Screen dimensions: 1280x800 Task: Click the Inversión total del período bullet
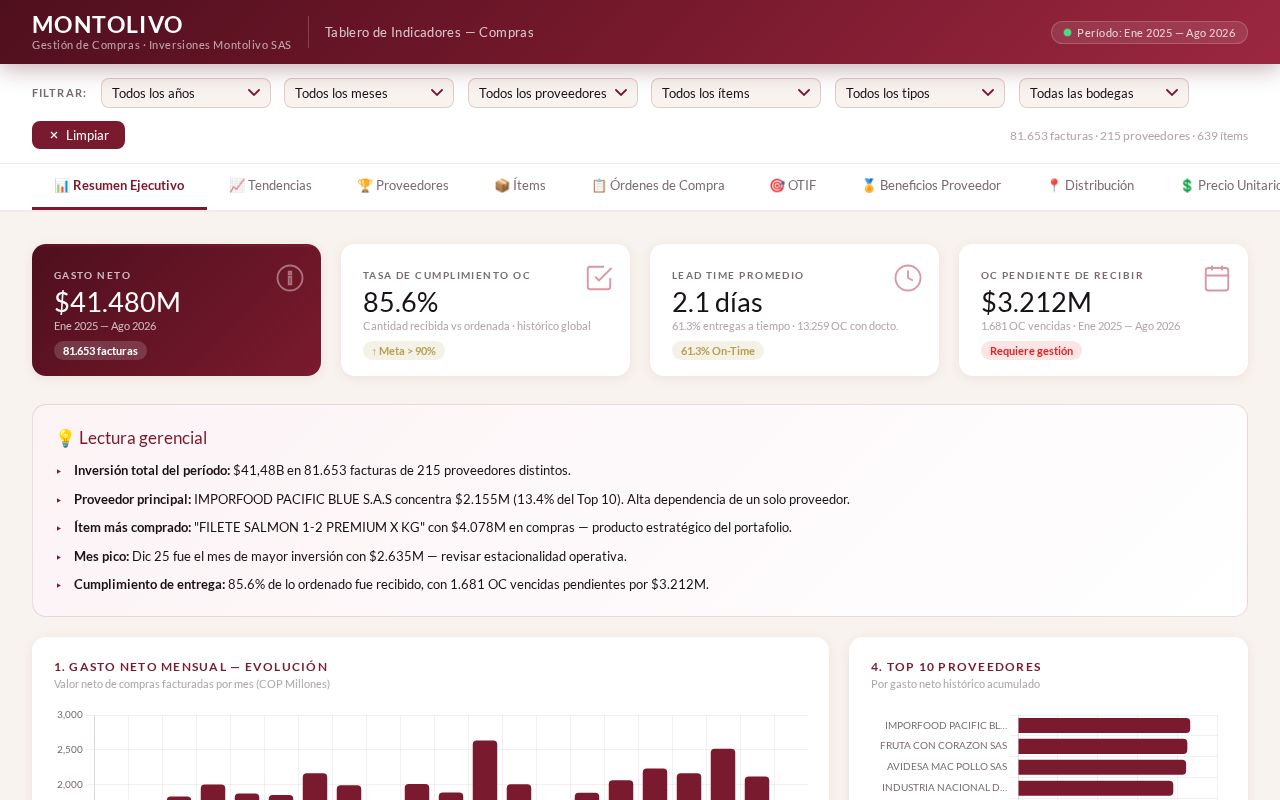(x=322, y=470)
